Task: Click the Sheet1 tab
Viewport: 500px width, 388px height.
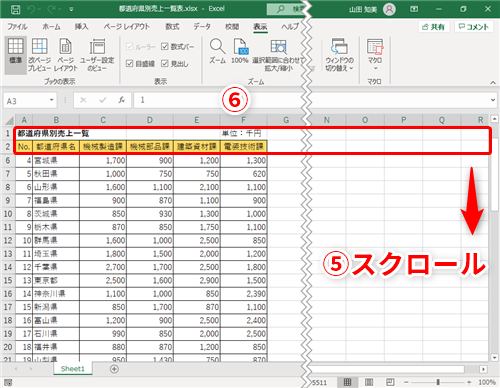Action: tap(73, 369)
